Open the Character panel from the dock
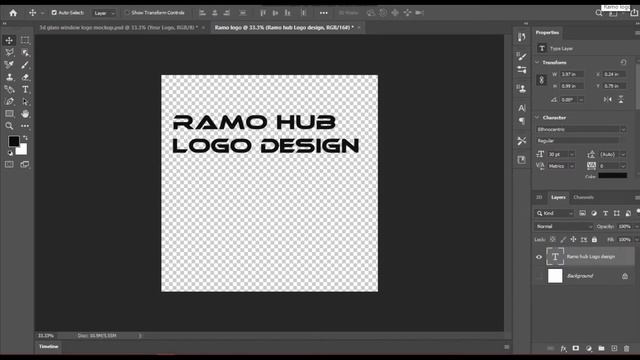Image resolution: width=640 pixels, height=360 pixels. click(522, 108)
